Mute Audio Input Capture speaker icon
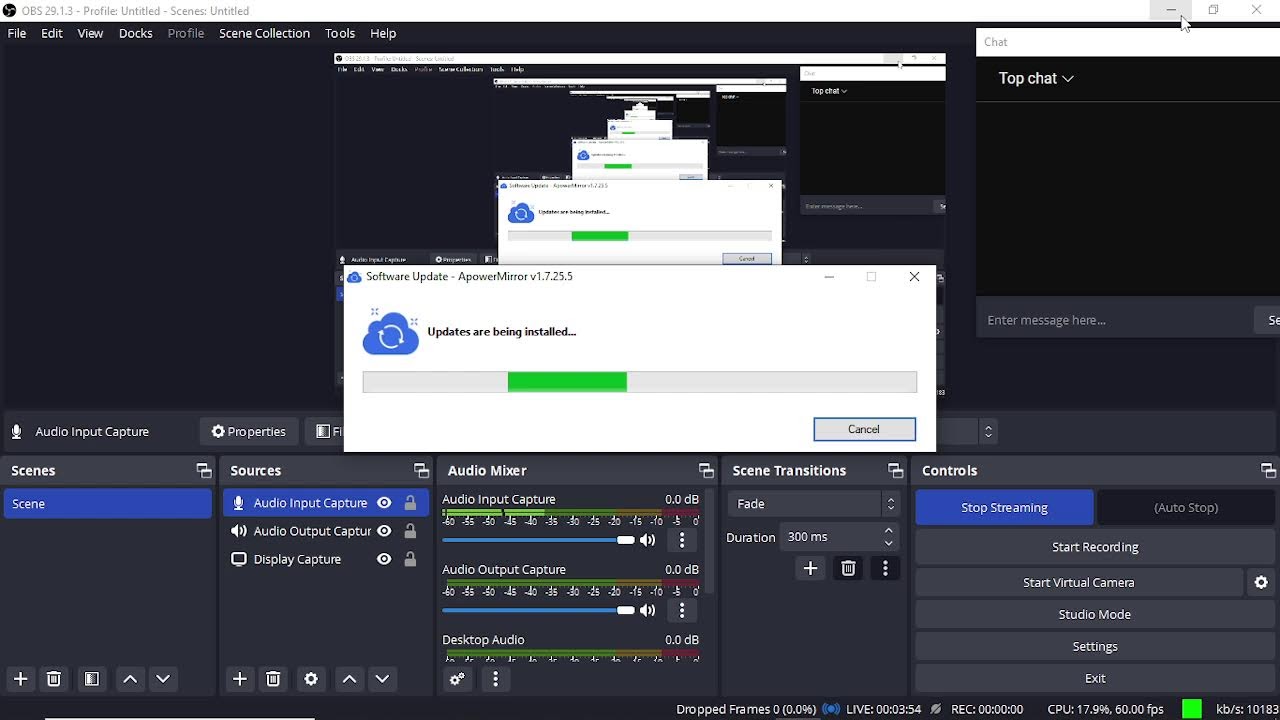The height and width of the screenshot is (720, 1280). 648,540
